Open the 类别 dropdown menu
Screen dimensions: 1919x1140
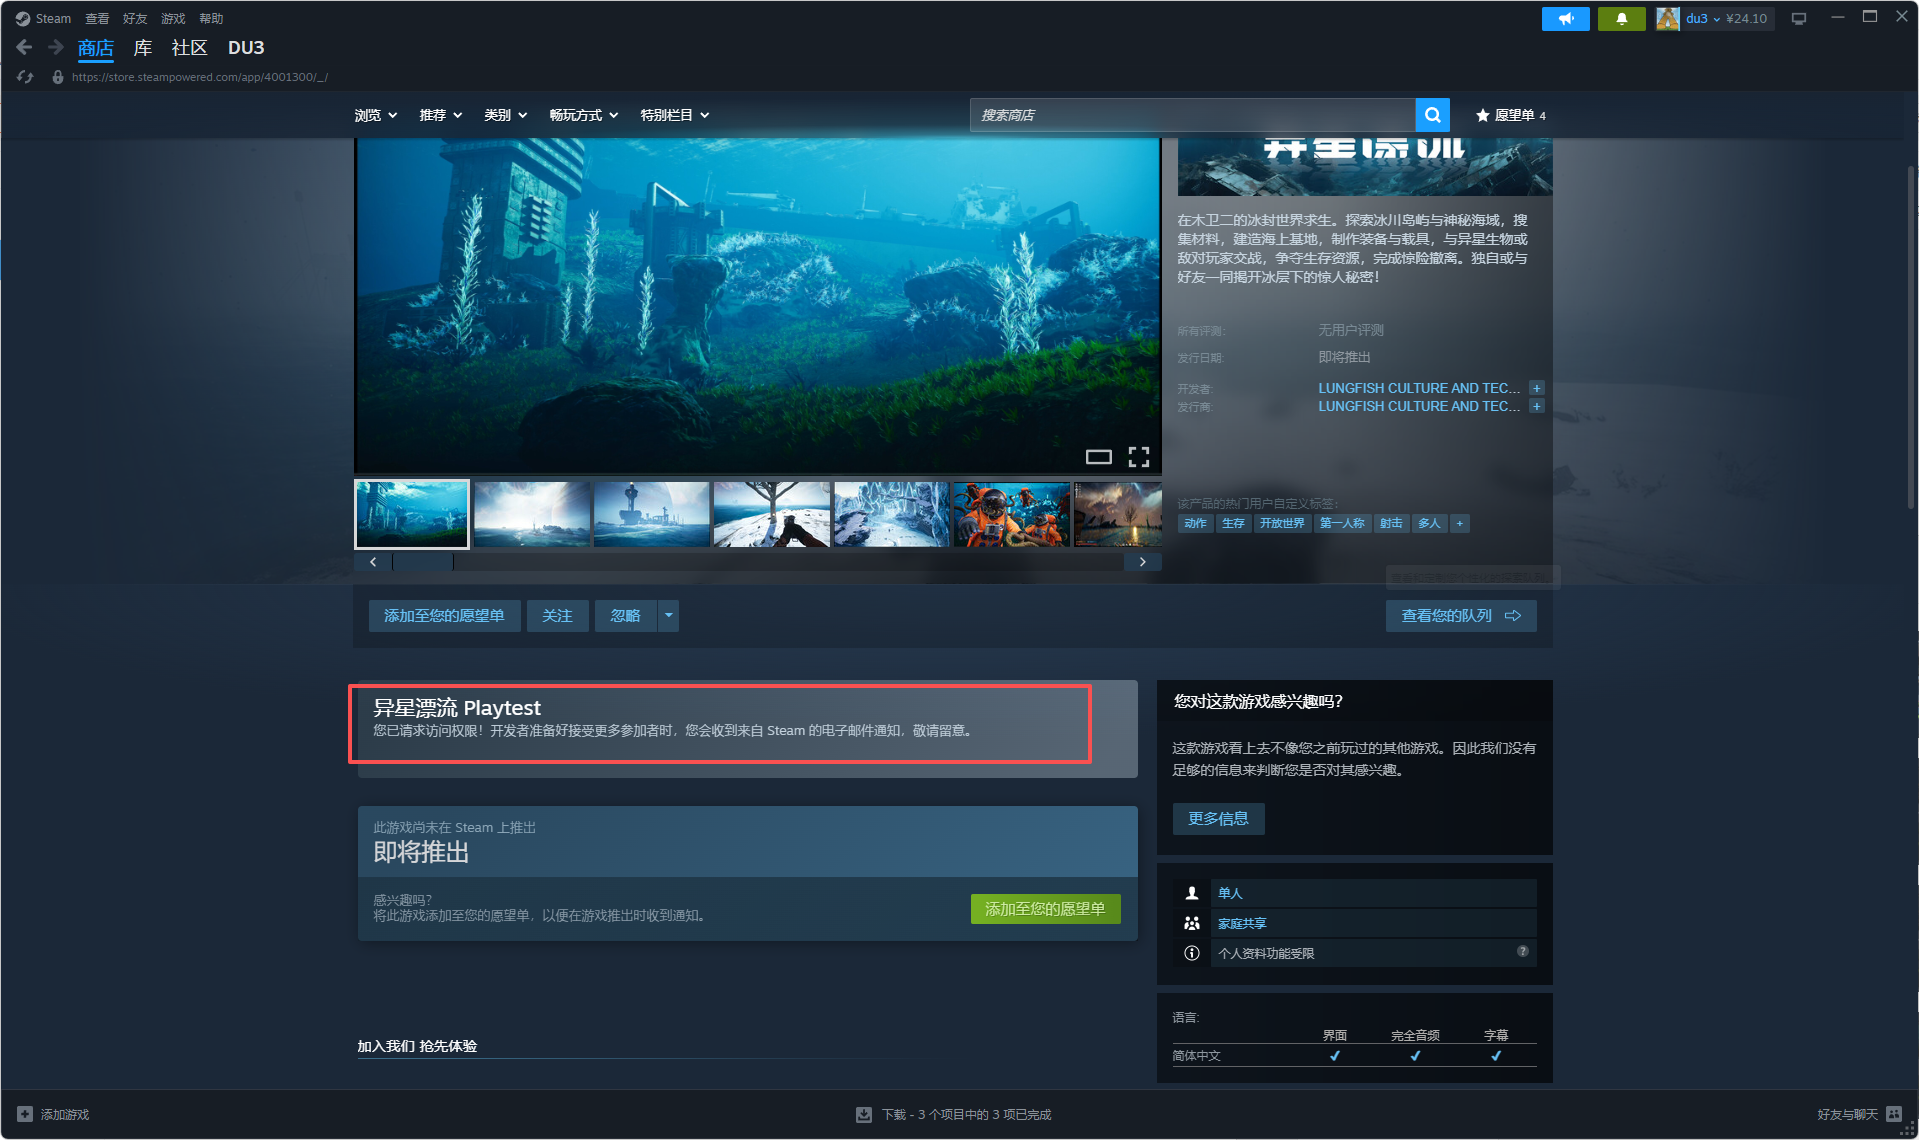505,115
